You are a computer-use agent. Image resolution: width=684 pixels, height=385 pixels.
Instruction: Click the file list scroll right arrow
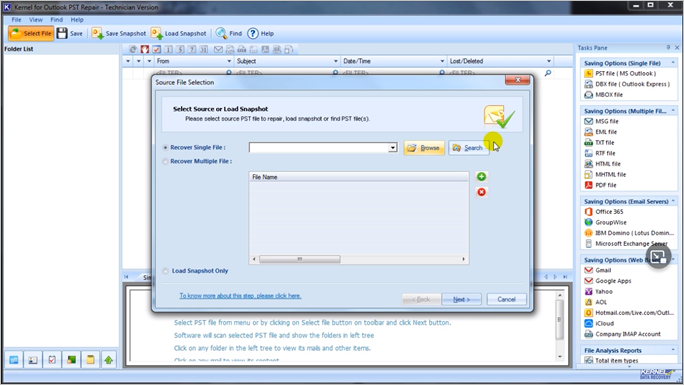tap(463, 259)
